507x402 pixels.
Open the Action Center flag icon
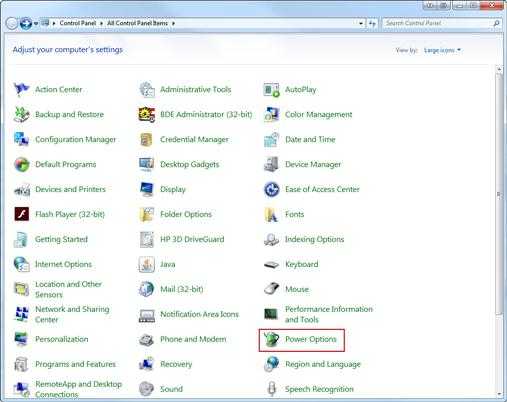(22, 89)
